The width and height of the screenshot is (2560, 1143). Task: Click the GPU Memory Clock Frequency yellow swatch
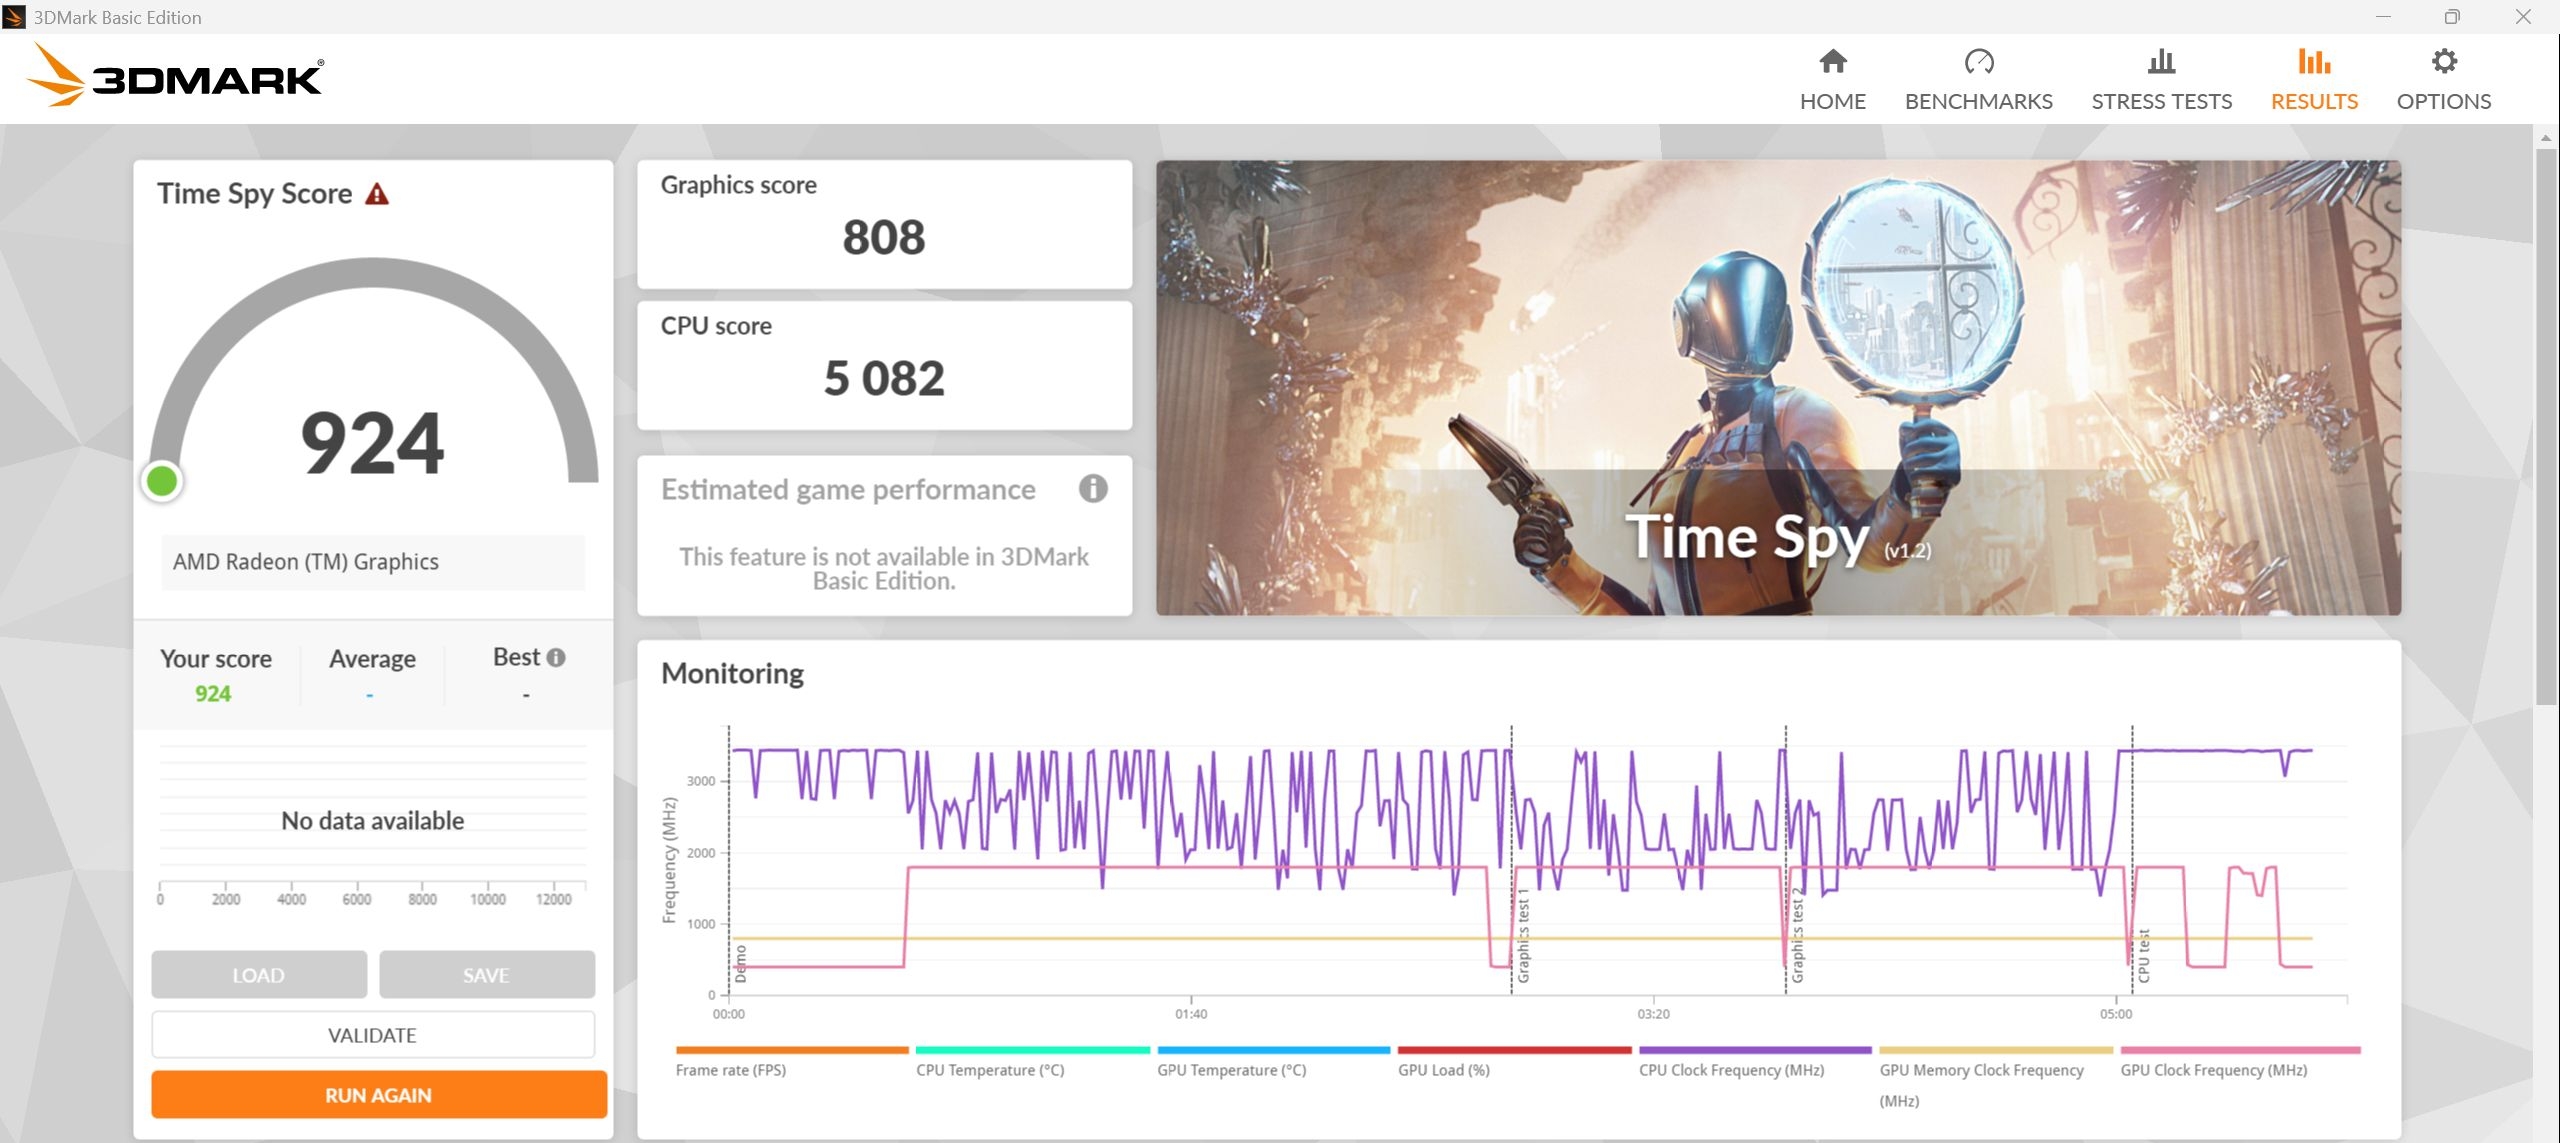(x=1995, y=1050)
